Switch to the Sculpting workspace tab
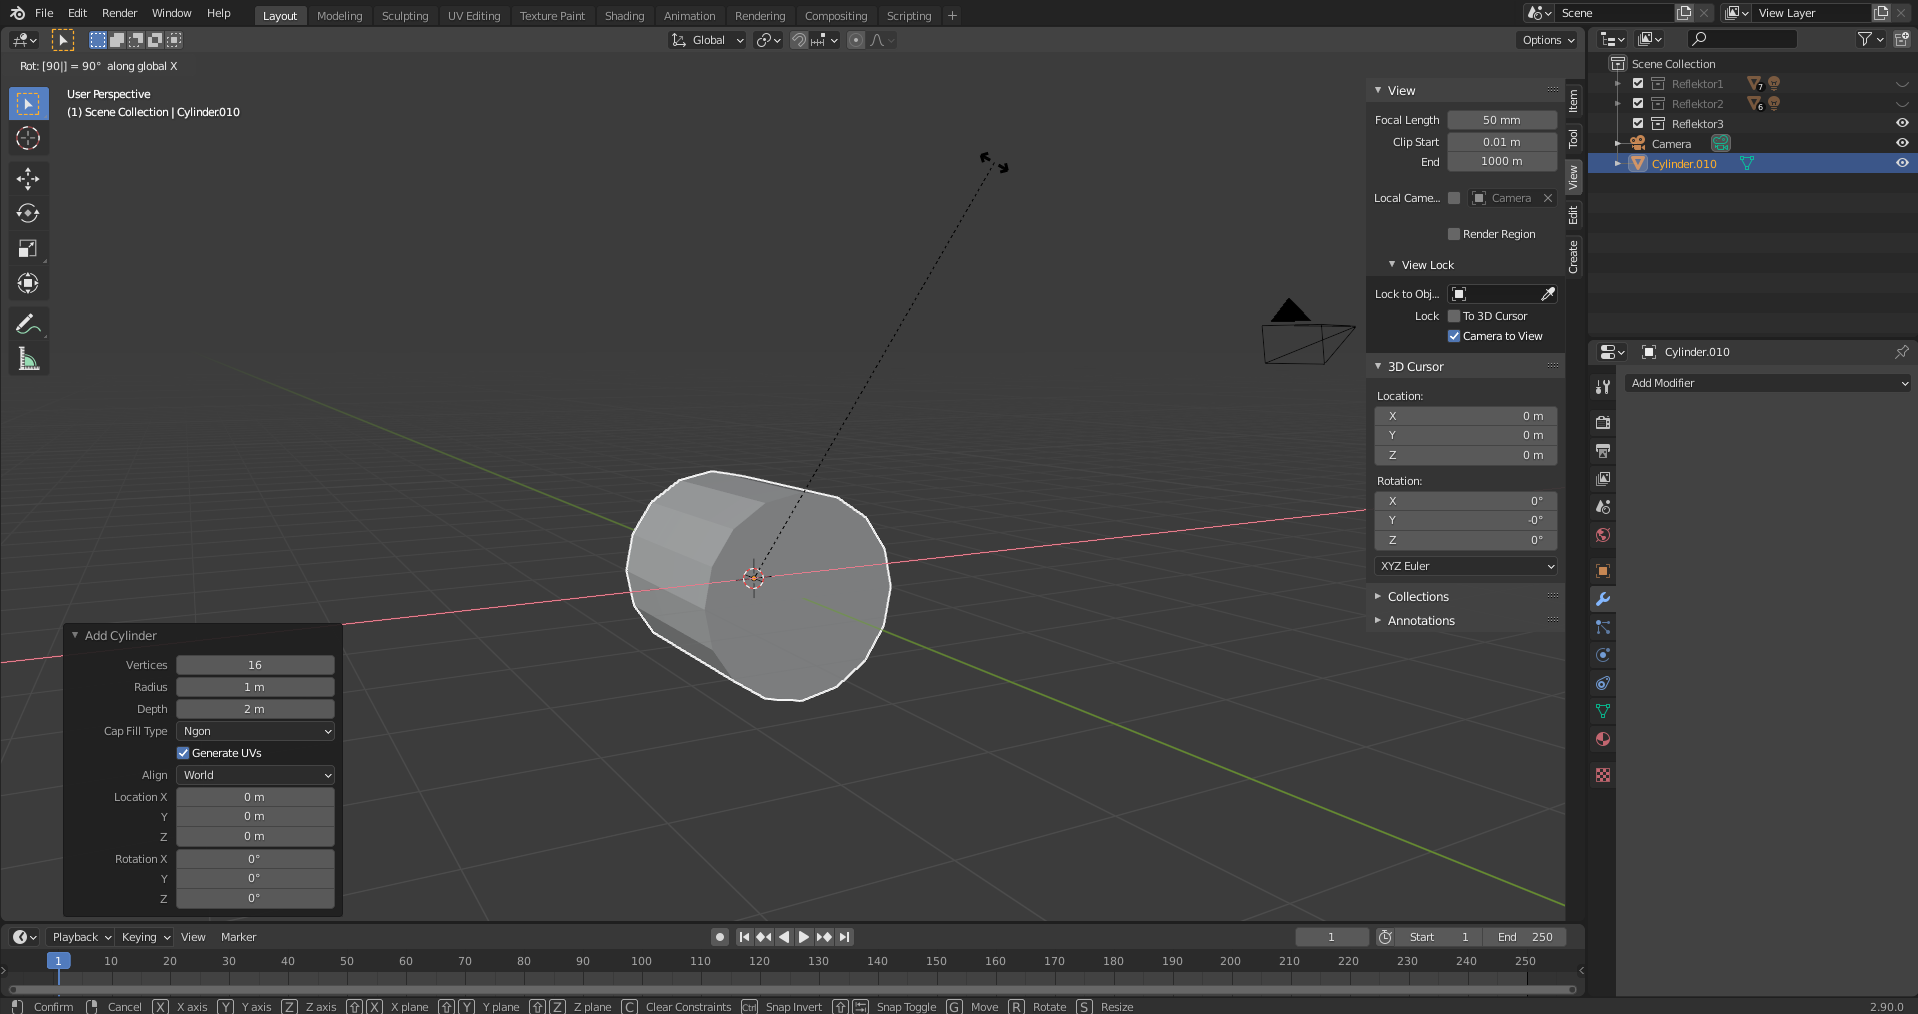The width and height of the screenshot is (1918, 1014). 404,16
